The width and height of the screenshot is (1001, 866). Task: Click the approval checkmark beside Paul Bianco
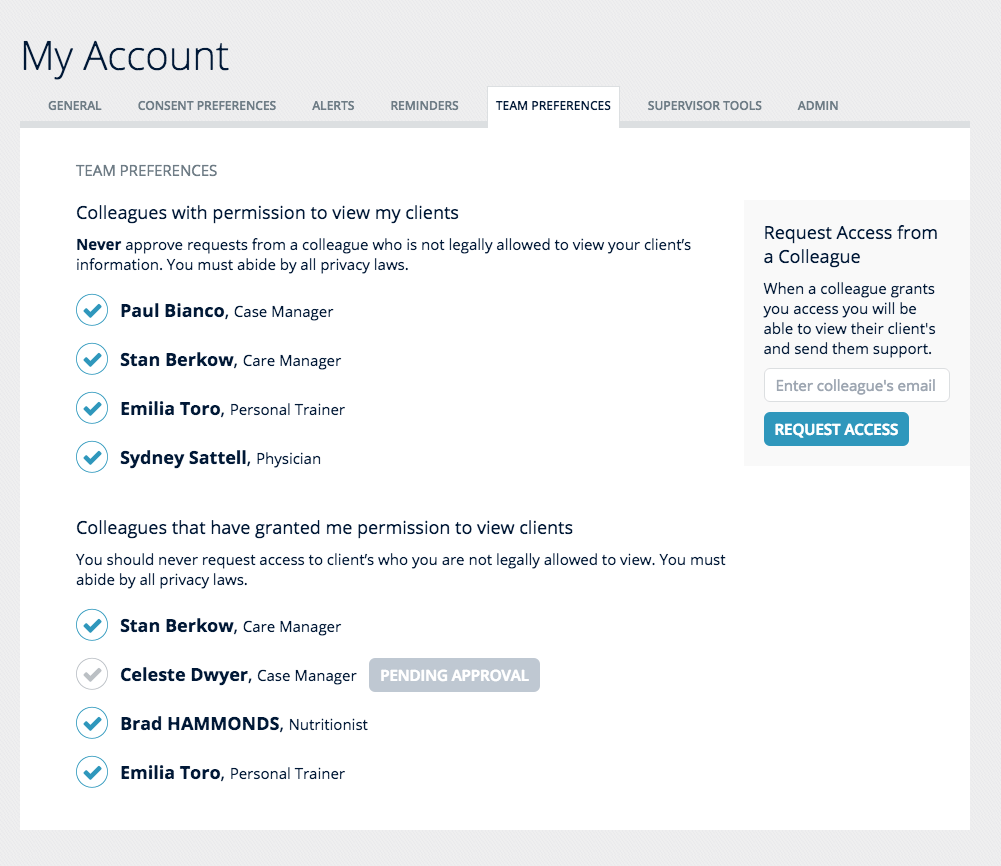[x=91, y=310]
